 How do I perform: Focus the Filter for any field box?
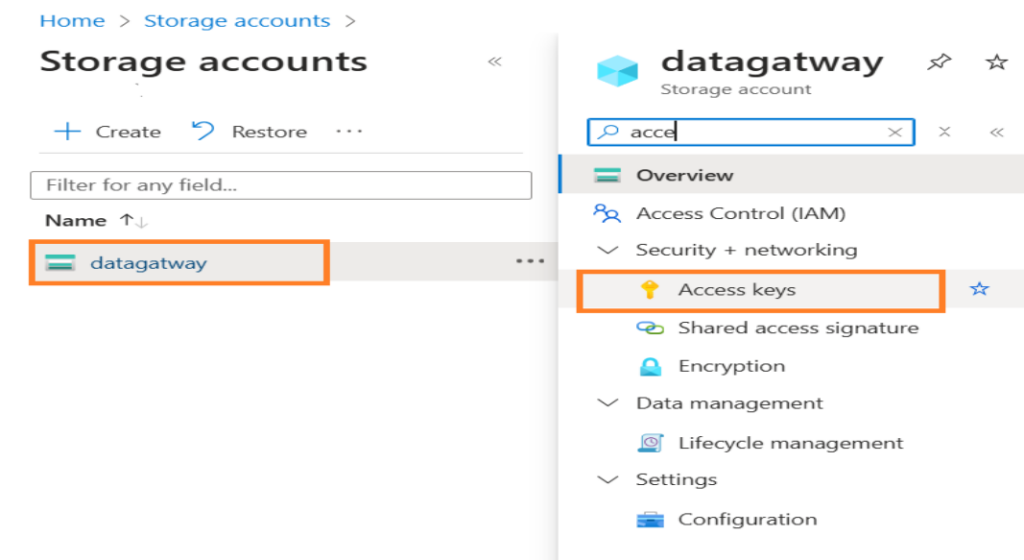[x=281, y=185]
